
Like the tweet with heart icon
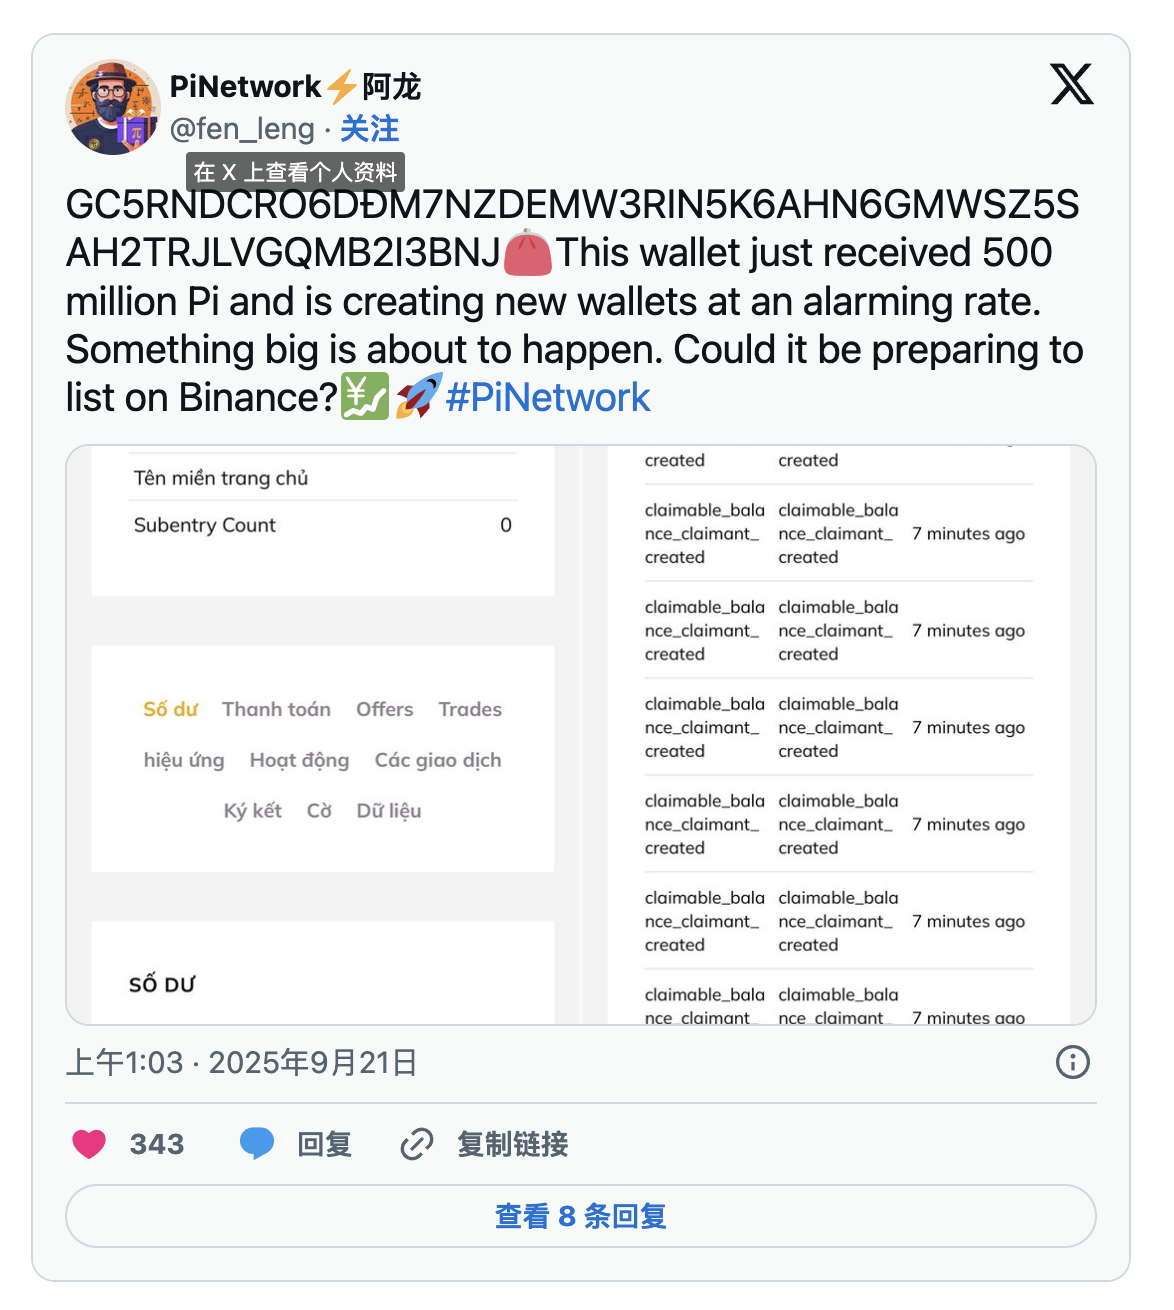pos(89,1144)
